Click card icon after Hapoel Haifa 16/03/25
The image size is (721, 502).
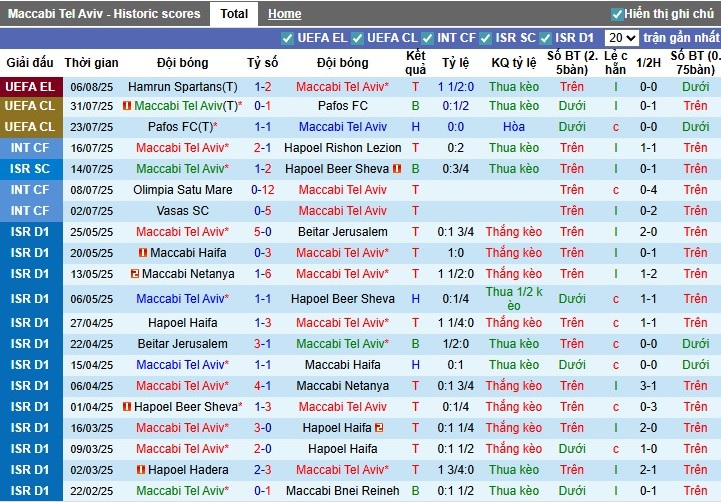click(x=379, y=428)
